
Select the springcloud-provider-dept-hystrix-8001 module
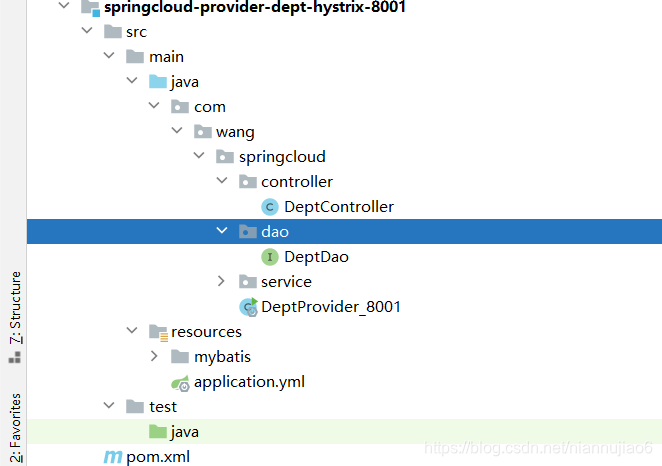(255, 7)
